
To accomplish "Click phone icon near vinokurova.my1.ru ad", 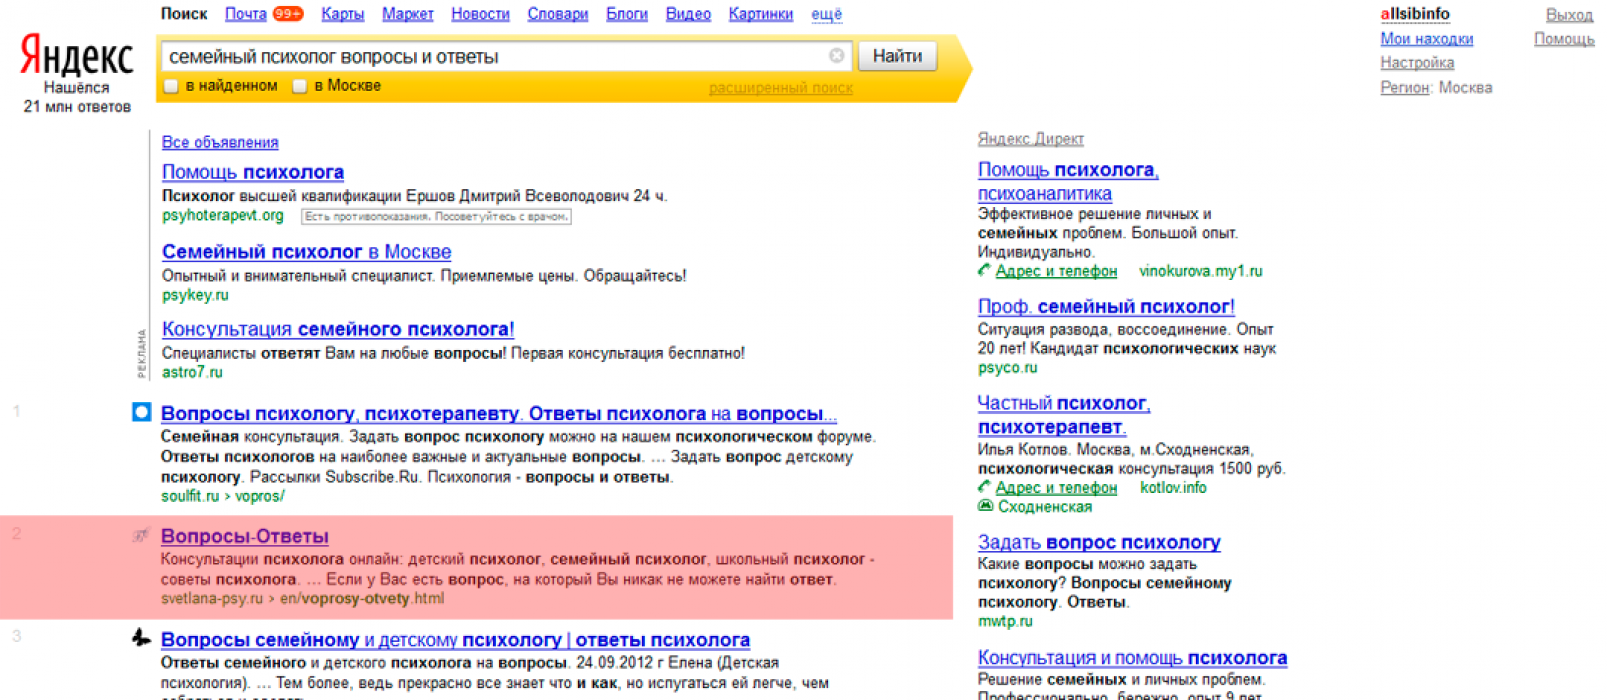I will 984,270.
